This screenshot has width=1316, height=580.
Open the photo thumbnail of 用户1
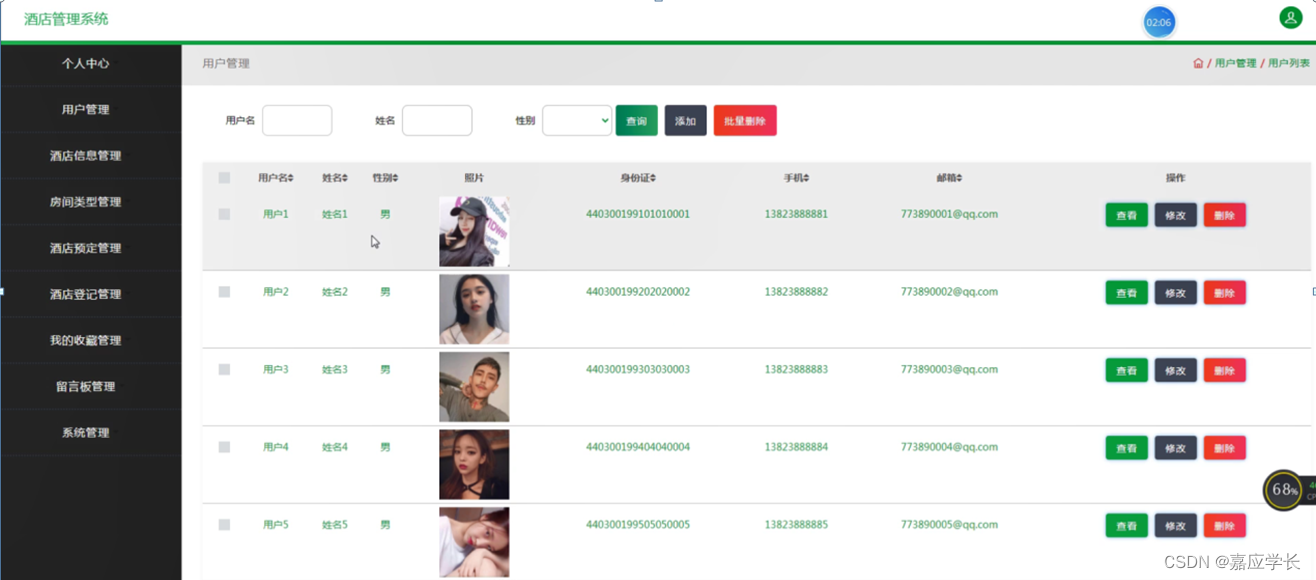click(x=474, y=232)
